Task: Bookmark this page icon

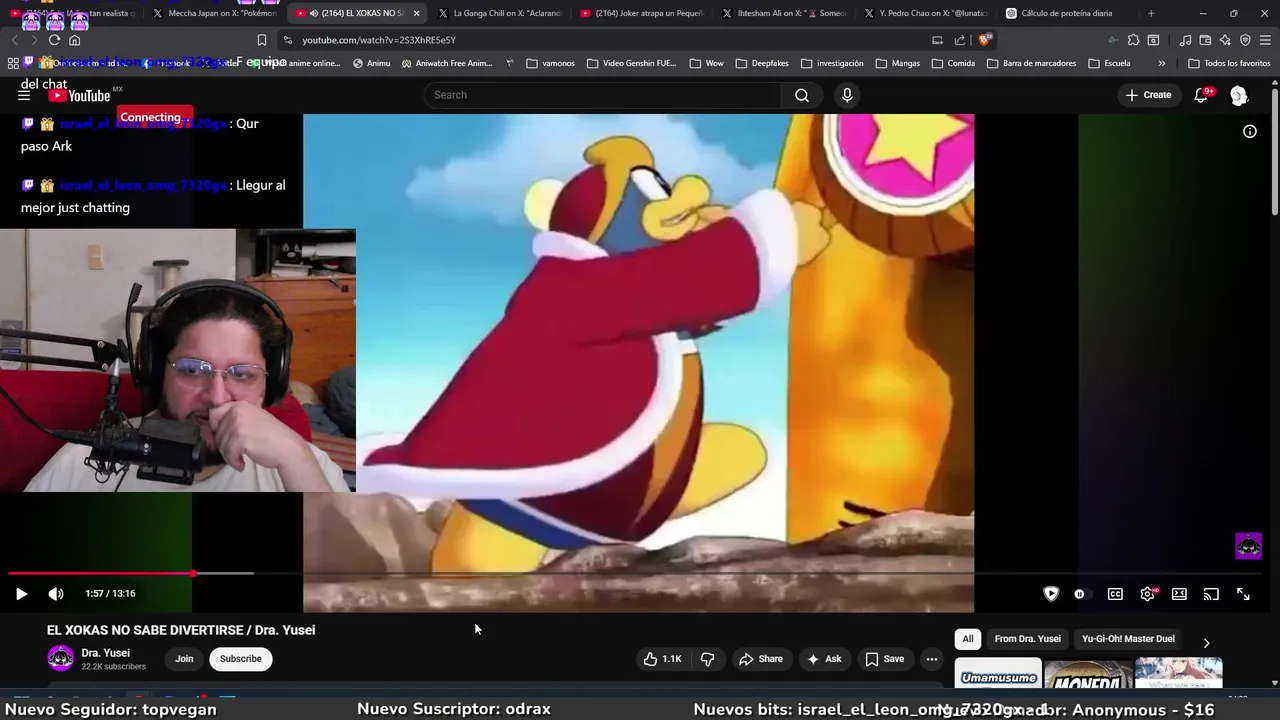Action: click(x=262, y=40)
